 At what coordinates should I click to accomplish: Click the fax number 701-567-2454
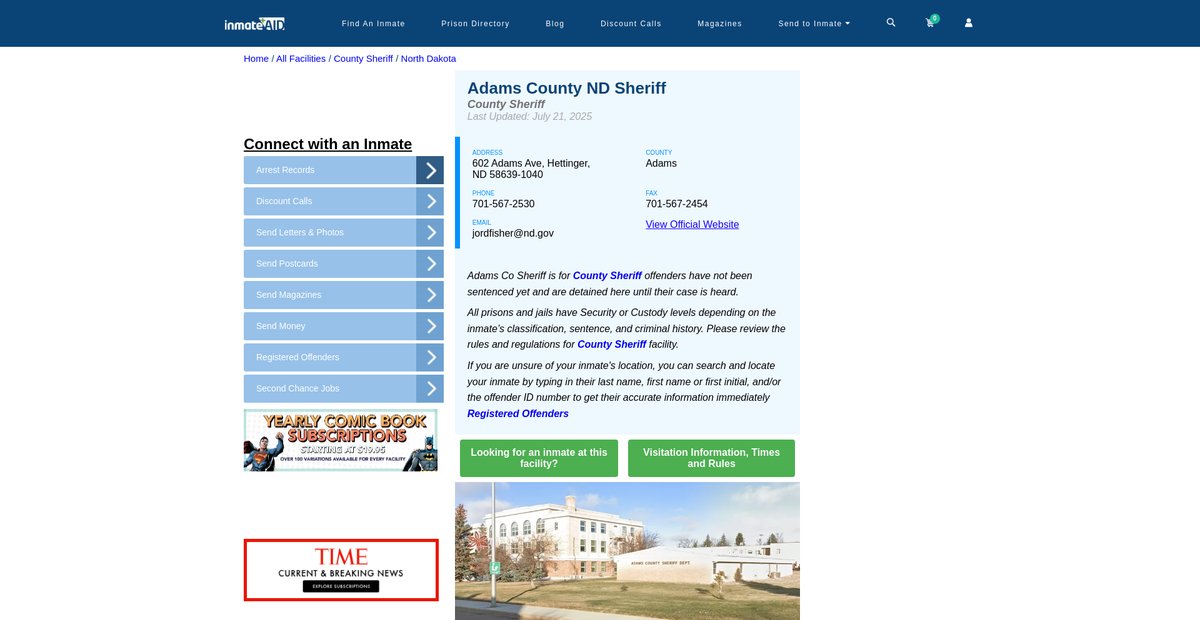pyautogui.click(x=677, y=204)
